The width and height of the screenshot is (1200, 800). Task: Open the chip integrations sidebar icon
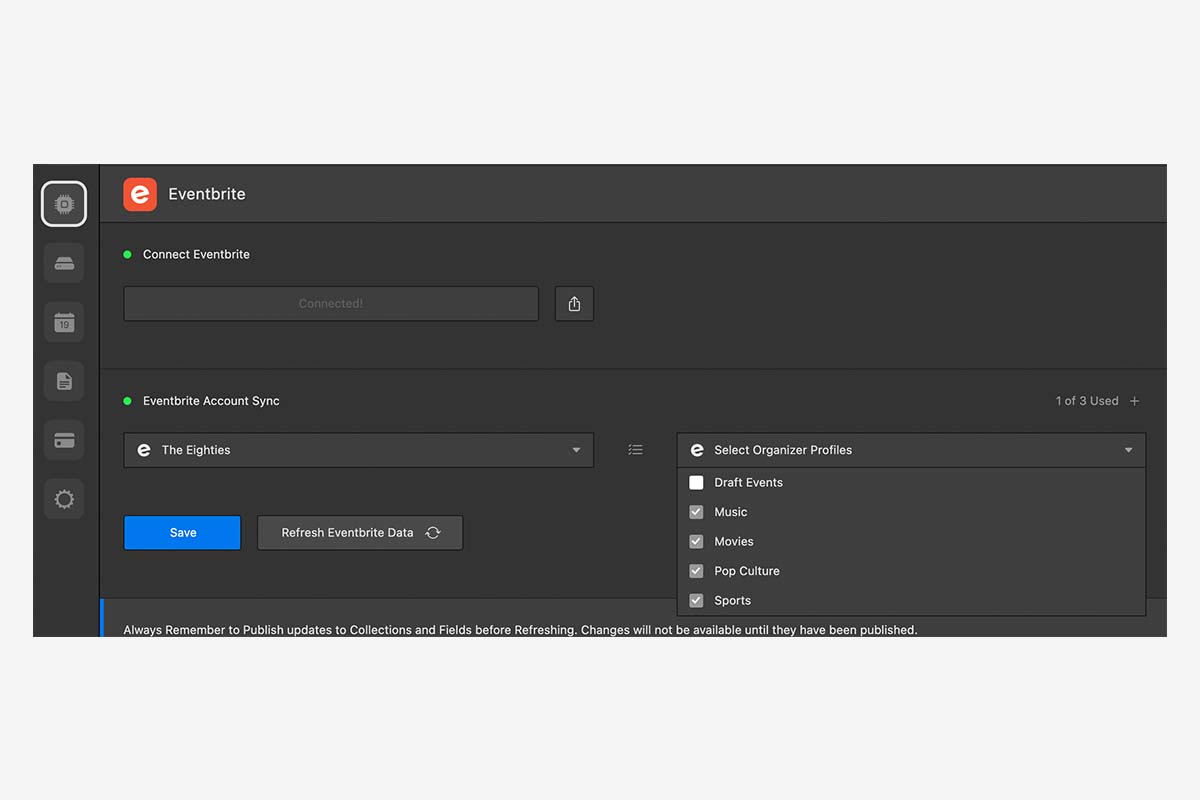pyautogui.click(x=64, y=204)
